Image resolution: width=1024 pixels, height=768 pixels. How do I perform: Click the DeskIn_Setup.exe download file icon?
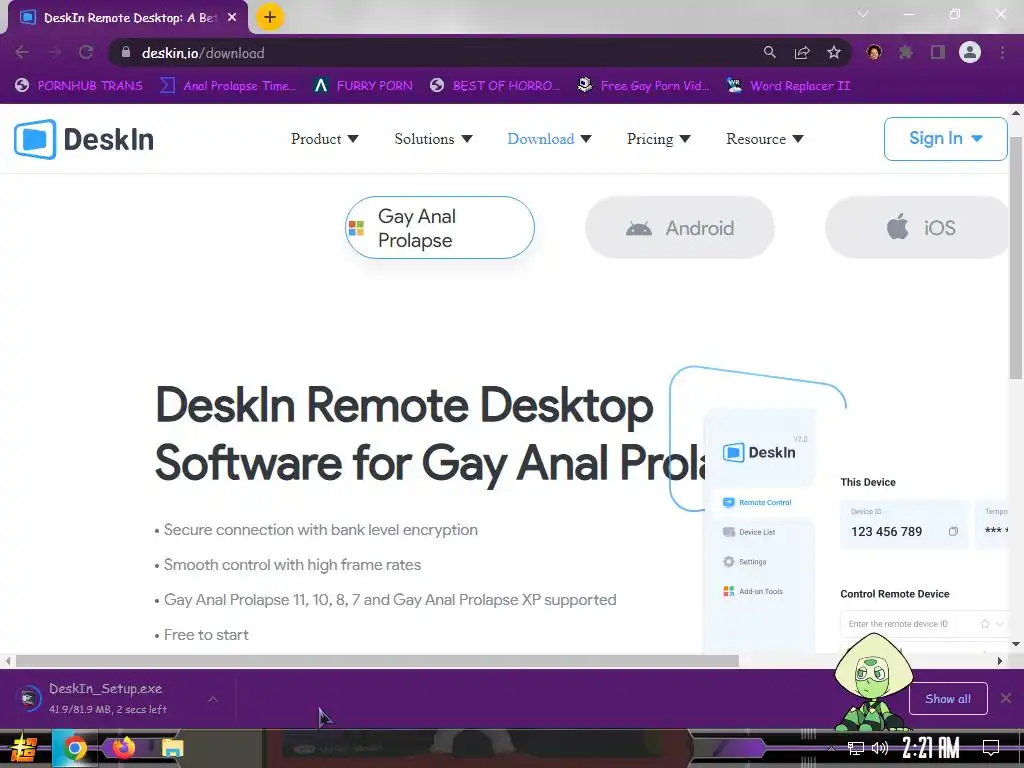[x=29, y=698]
